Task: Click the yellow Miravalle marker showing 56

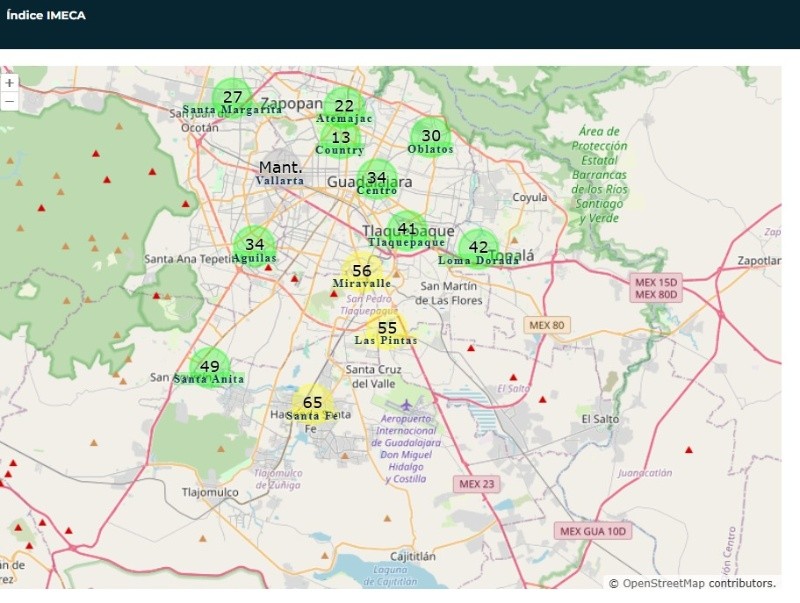Action: [362, 272]
